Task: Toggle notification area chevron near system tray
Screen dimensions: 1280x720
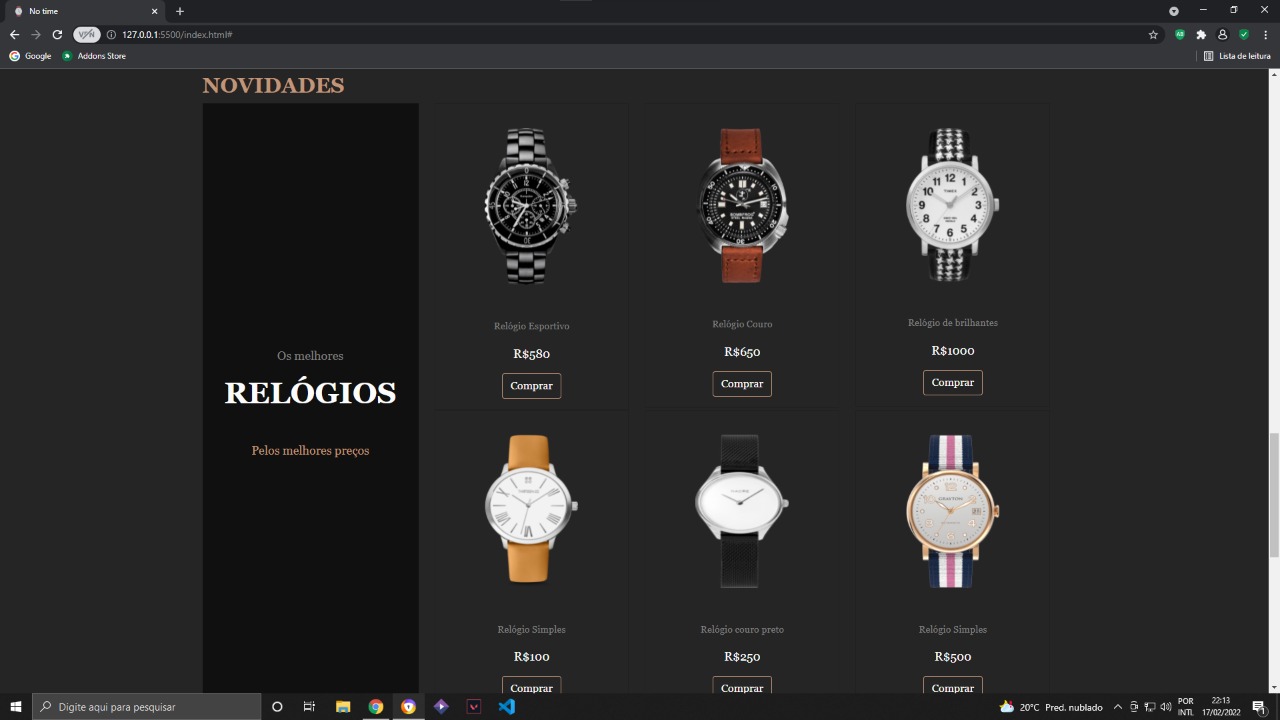Action: (x=1117, y=707)
